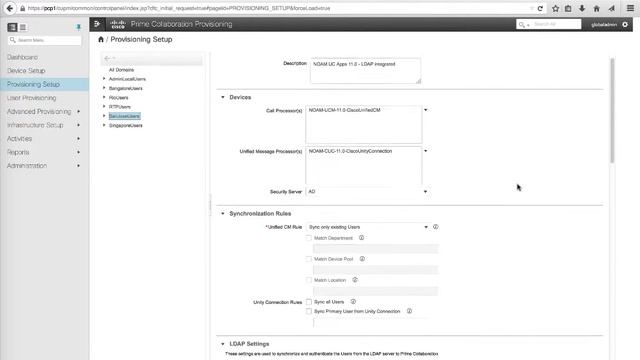Click the send/share arrow icon in browser toolbar
The height and width of the screenshot is (360, 640).
611,8
